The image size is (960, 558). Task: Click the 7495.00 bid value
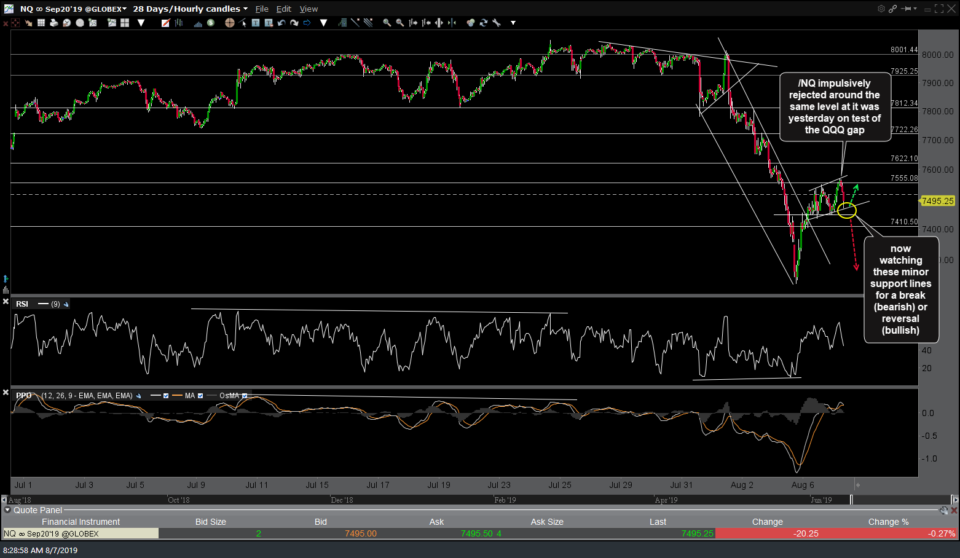[x=361, y=533]
